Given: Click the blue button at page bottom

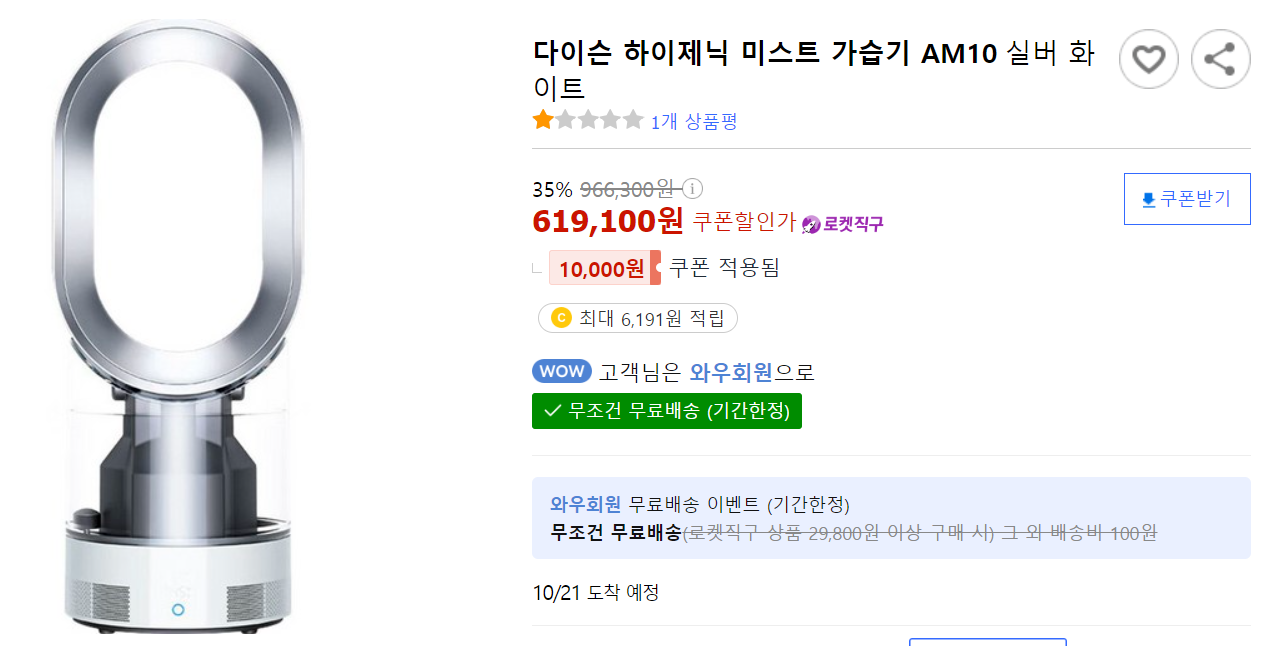Looking at the screenshot, I should point(988,643).
